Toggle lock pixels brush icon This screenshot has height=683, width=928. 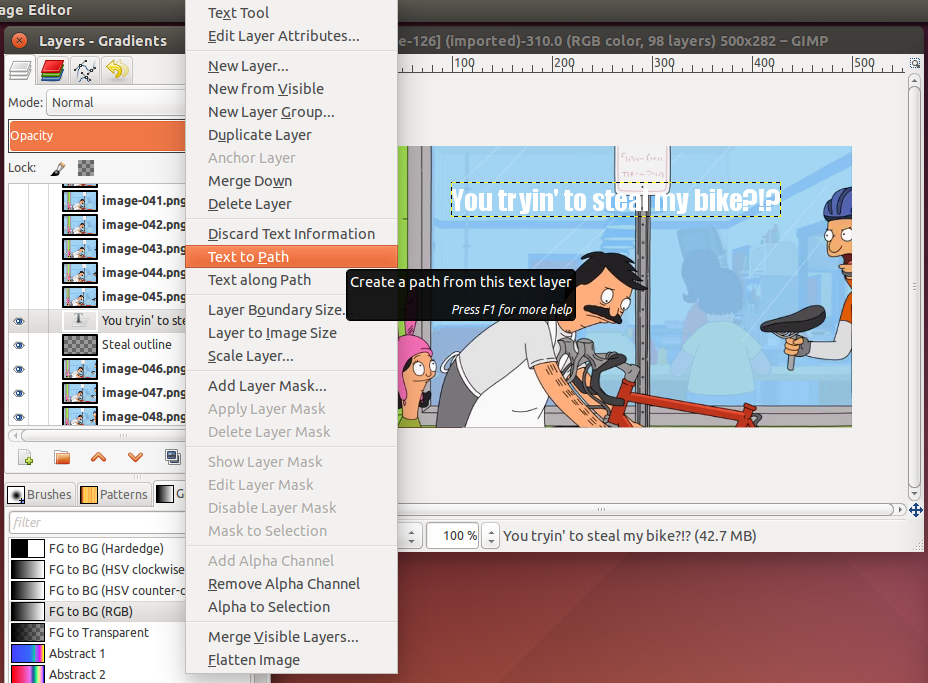coord(57,169)
